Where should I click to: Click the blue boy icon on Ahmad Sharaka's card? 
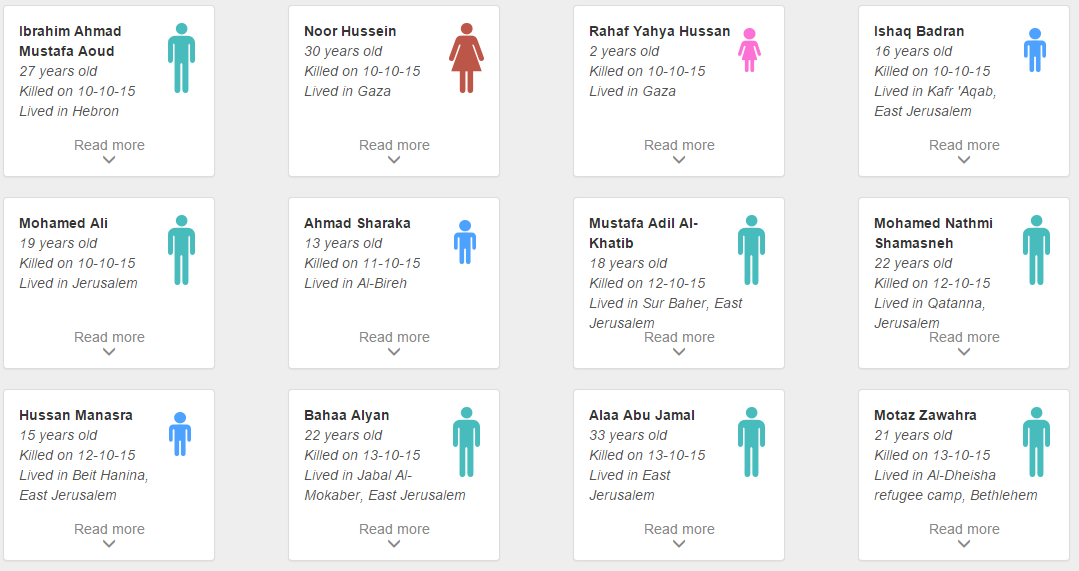pyautogui.click(x=464, y=242)
